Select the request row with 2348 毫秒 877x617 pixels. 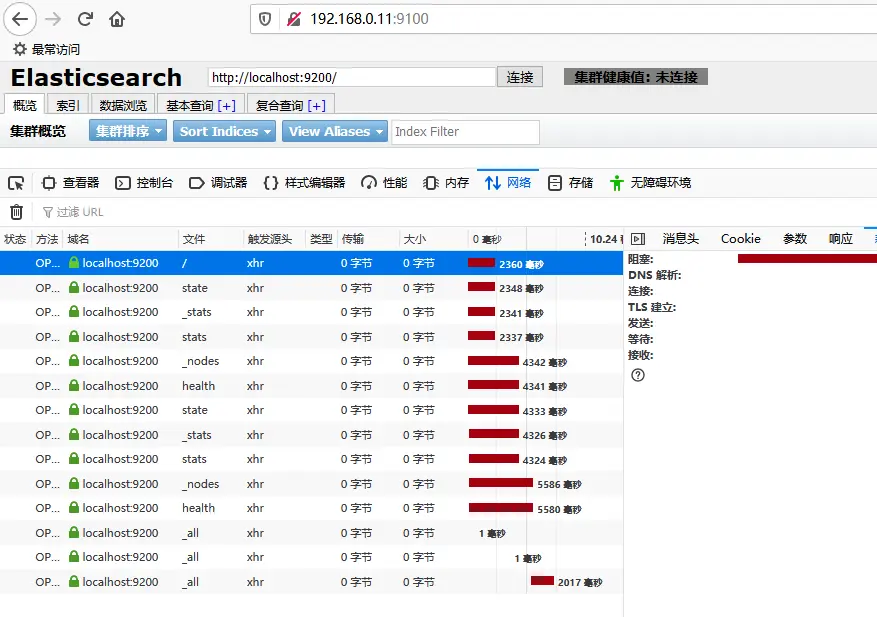click(x=312, y=288)
